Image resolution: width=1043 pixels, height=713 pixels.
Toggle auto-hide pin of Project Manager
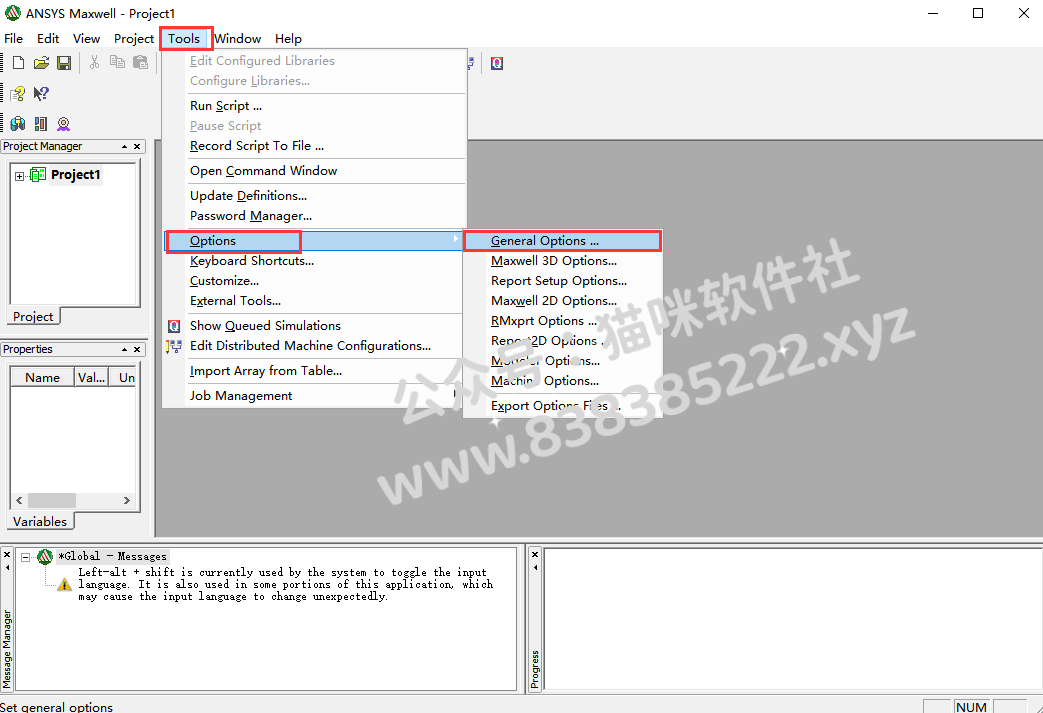[124, 146]
